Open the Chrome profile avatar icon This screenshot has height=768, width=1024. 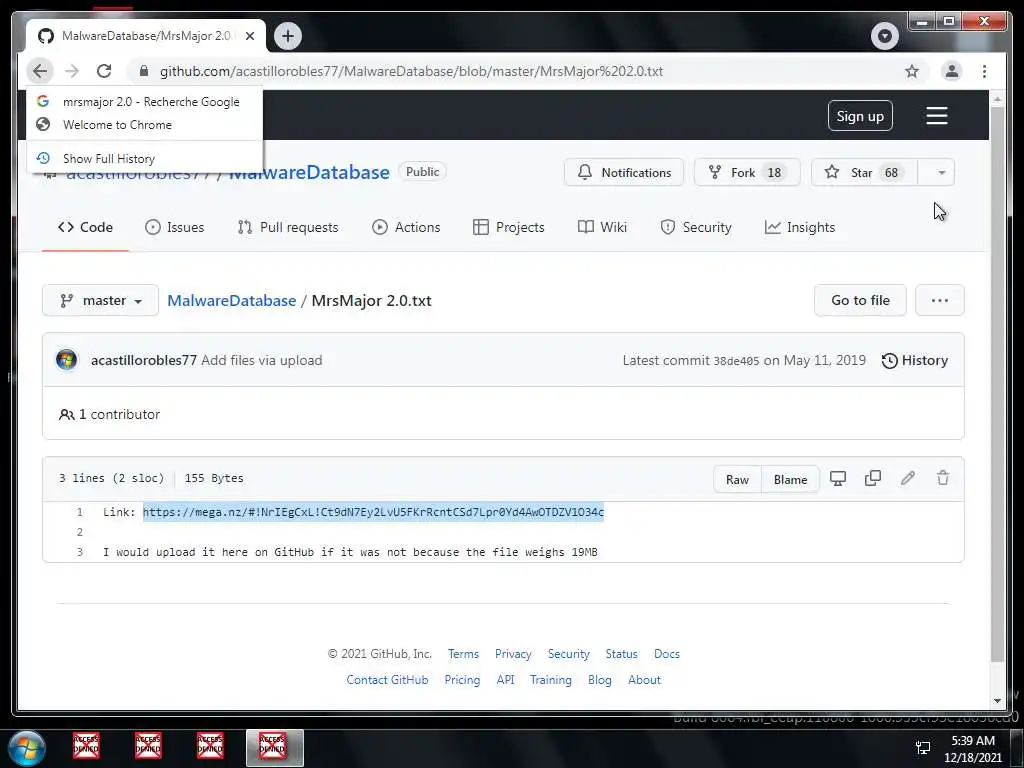pyautogui.click(x=952, y=71)
